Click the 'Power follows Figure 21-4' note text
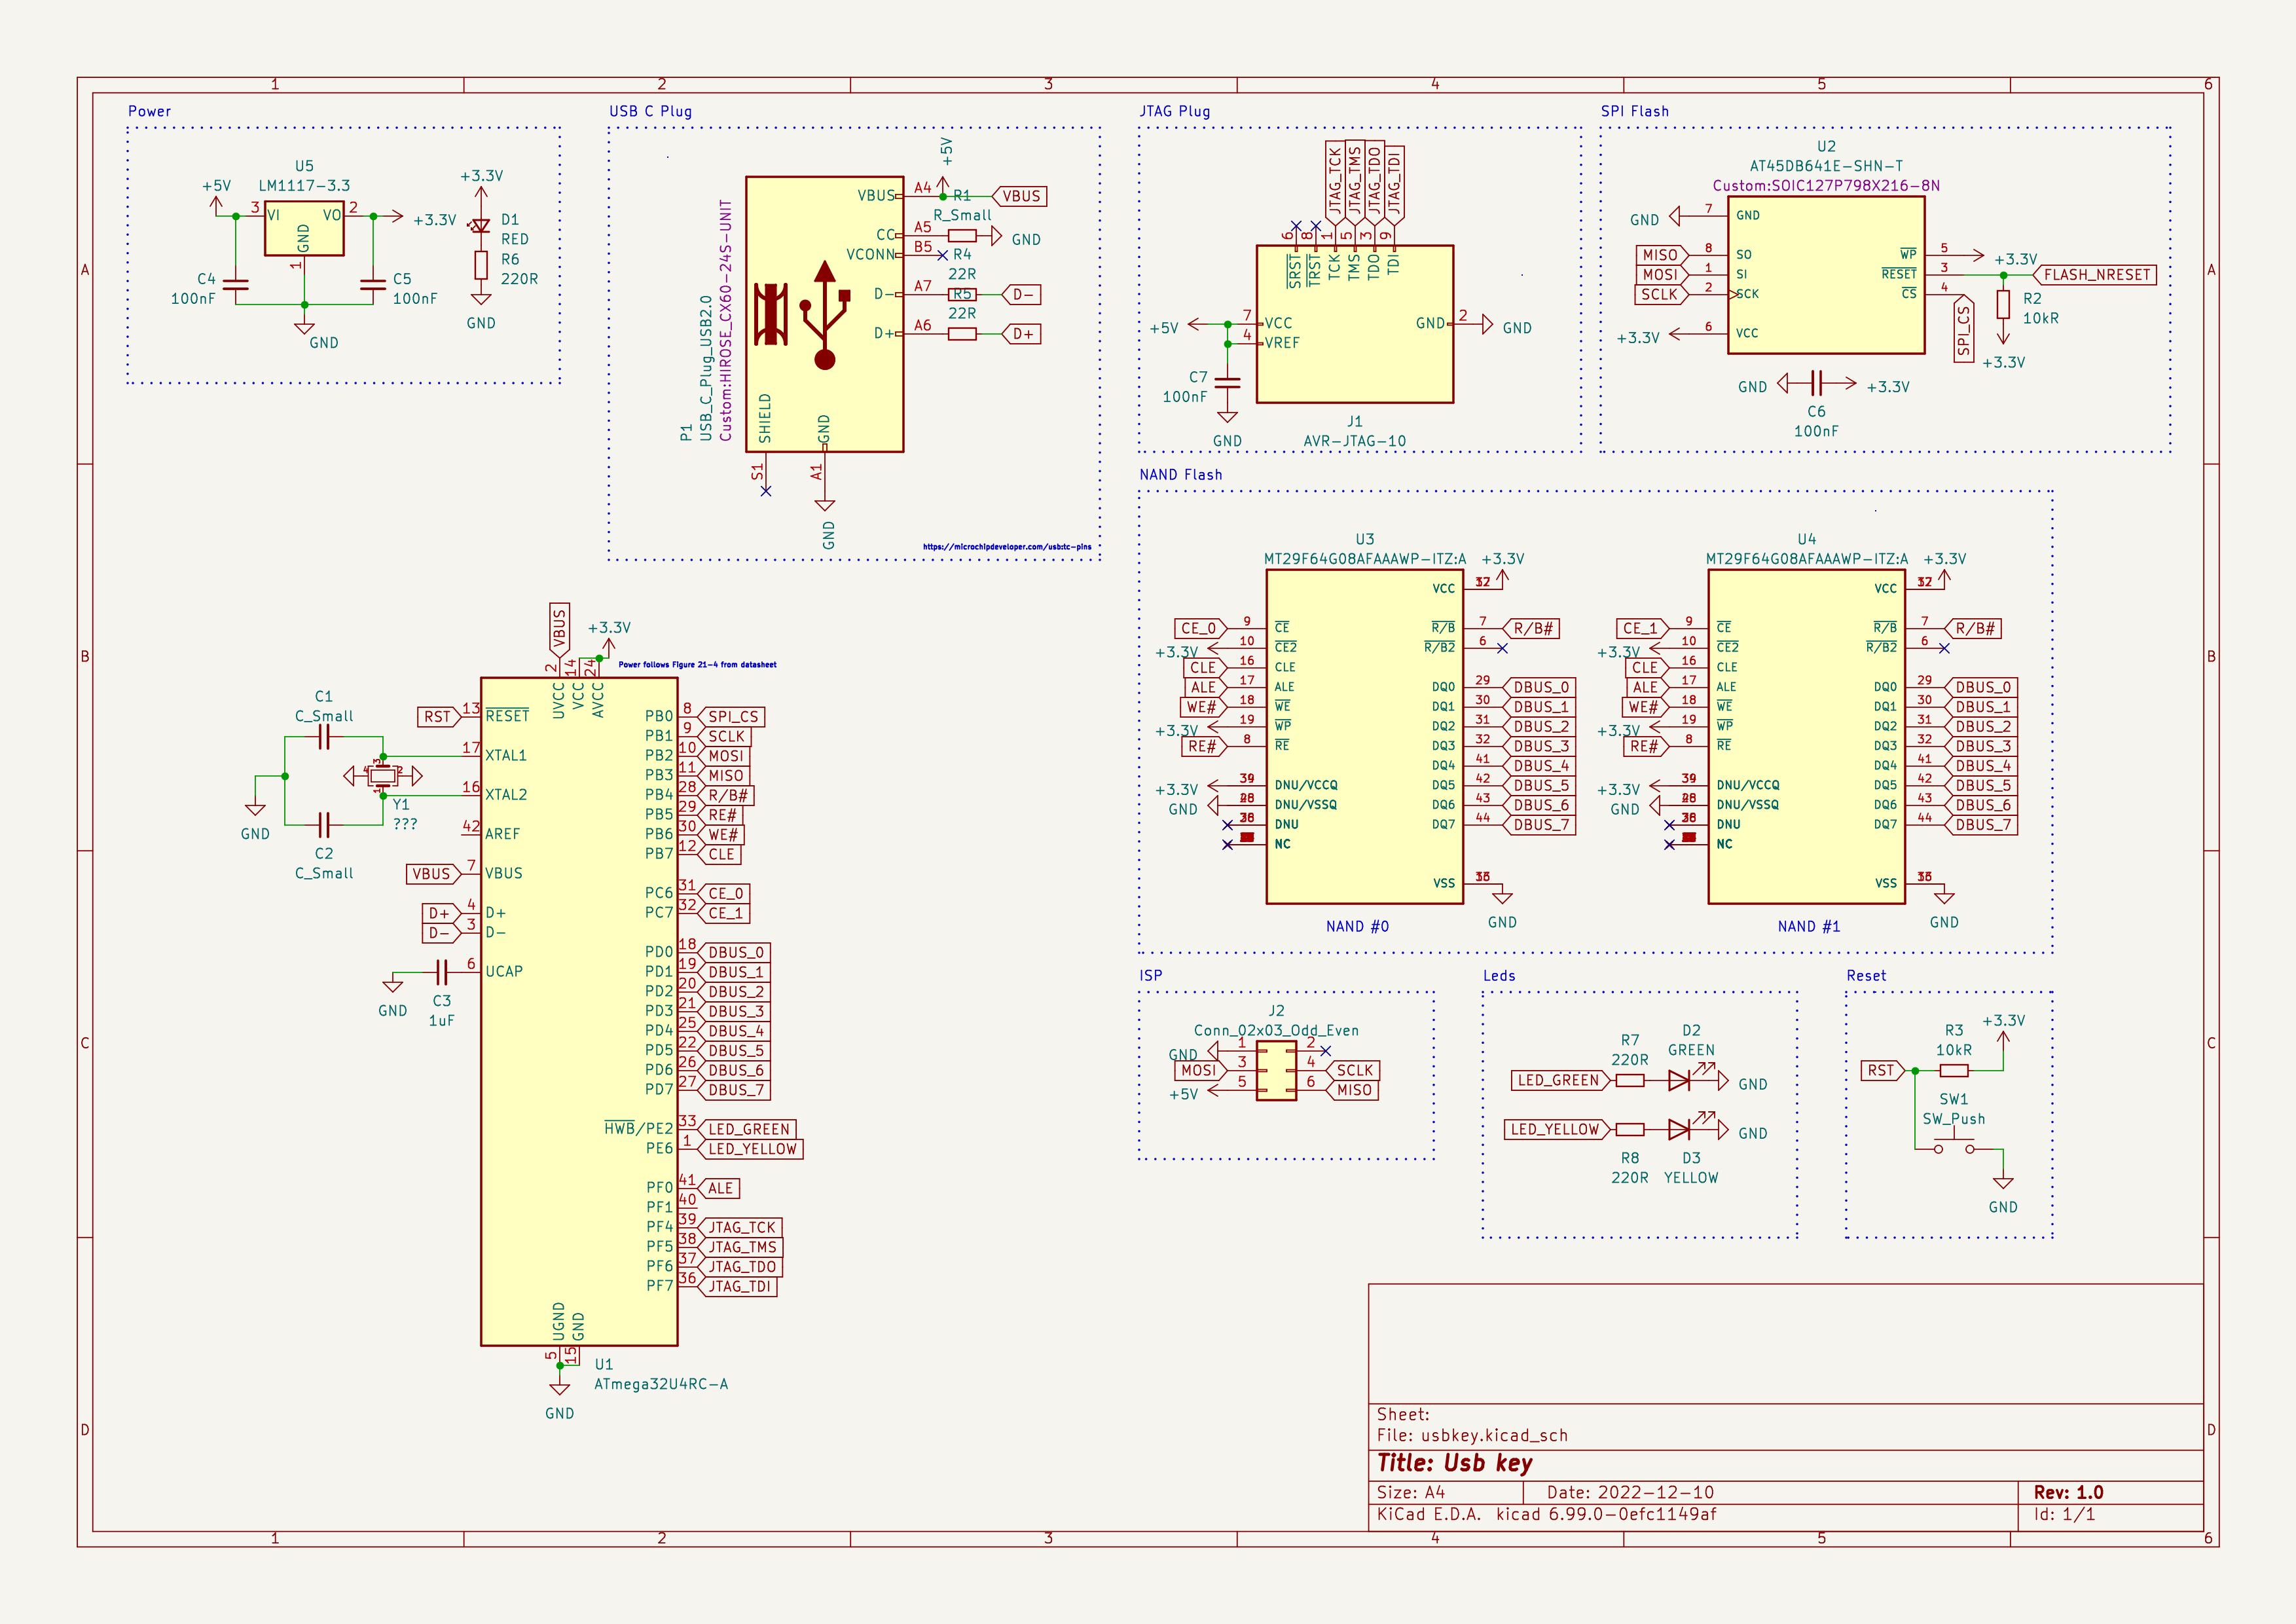2296x1624 pixels. [x=697, y=664]
